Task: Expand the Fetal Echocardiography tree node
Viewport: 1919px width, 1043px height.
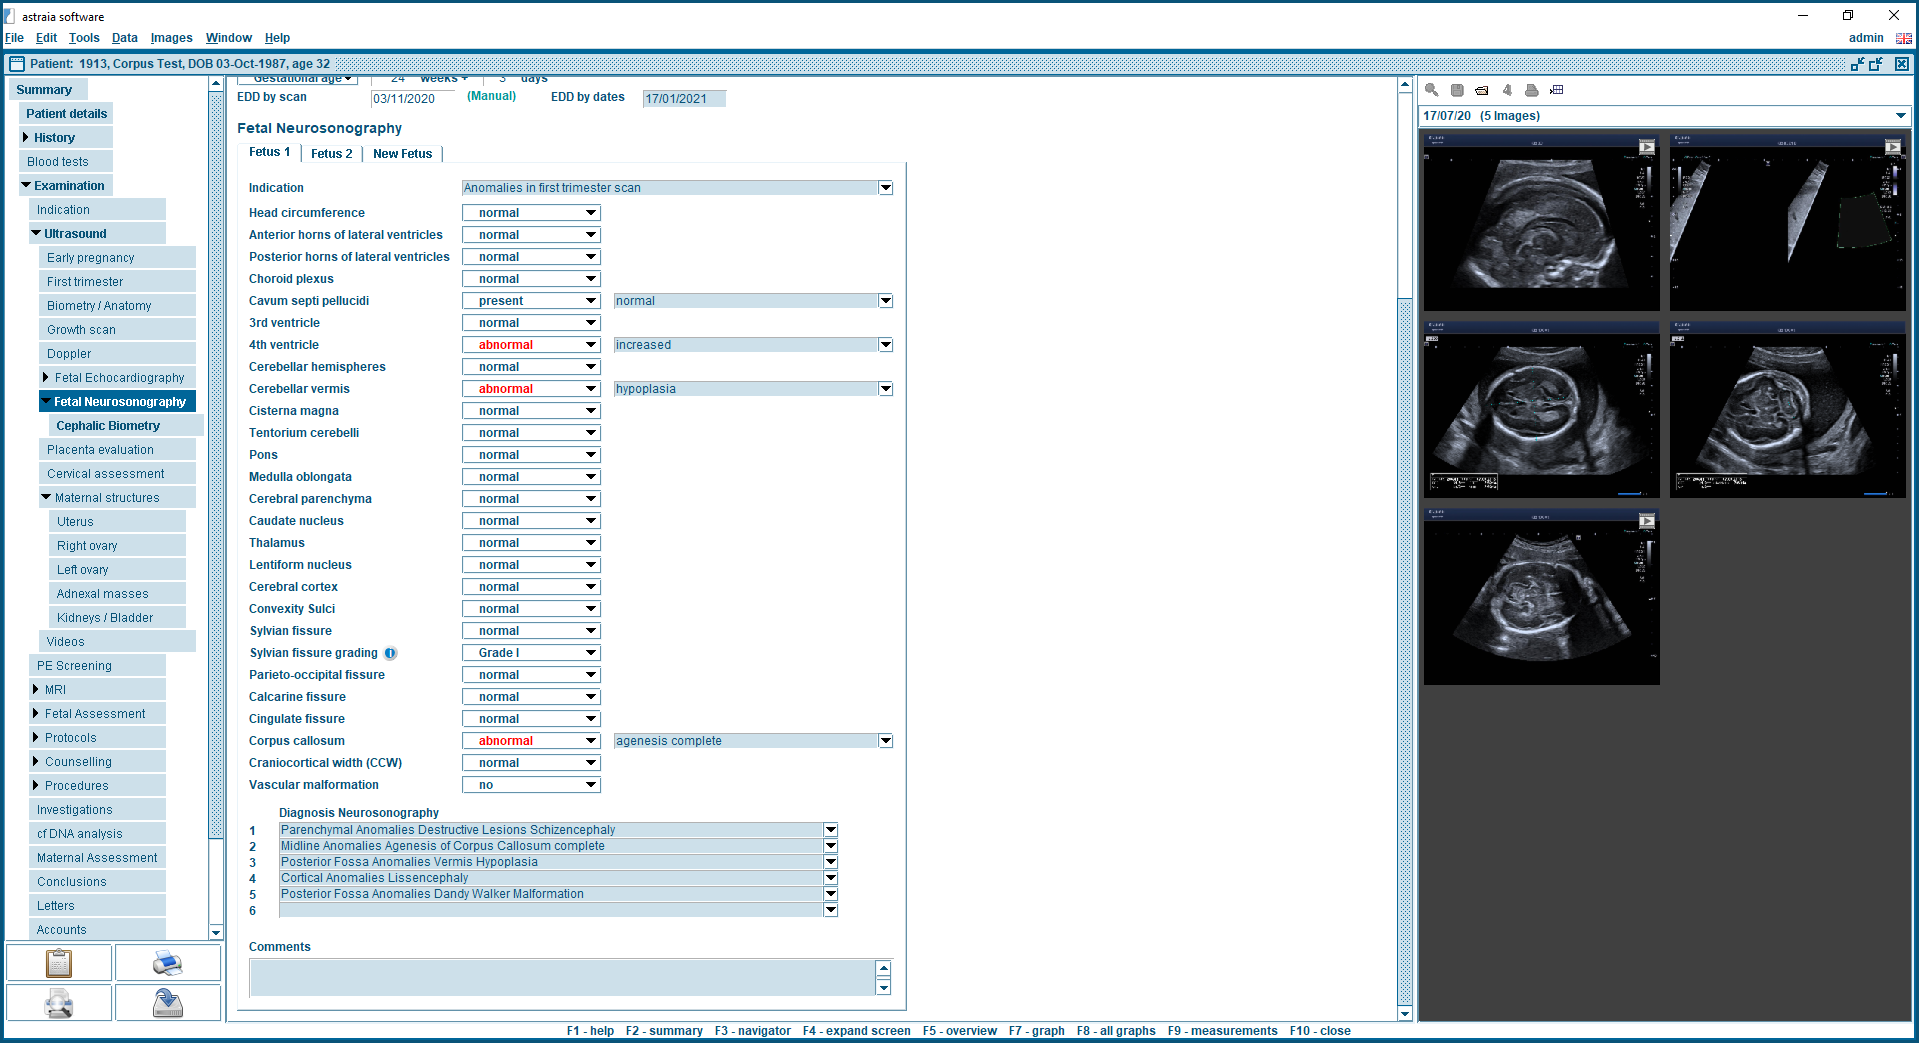Action: pos(46,377)
